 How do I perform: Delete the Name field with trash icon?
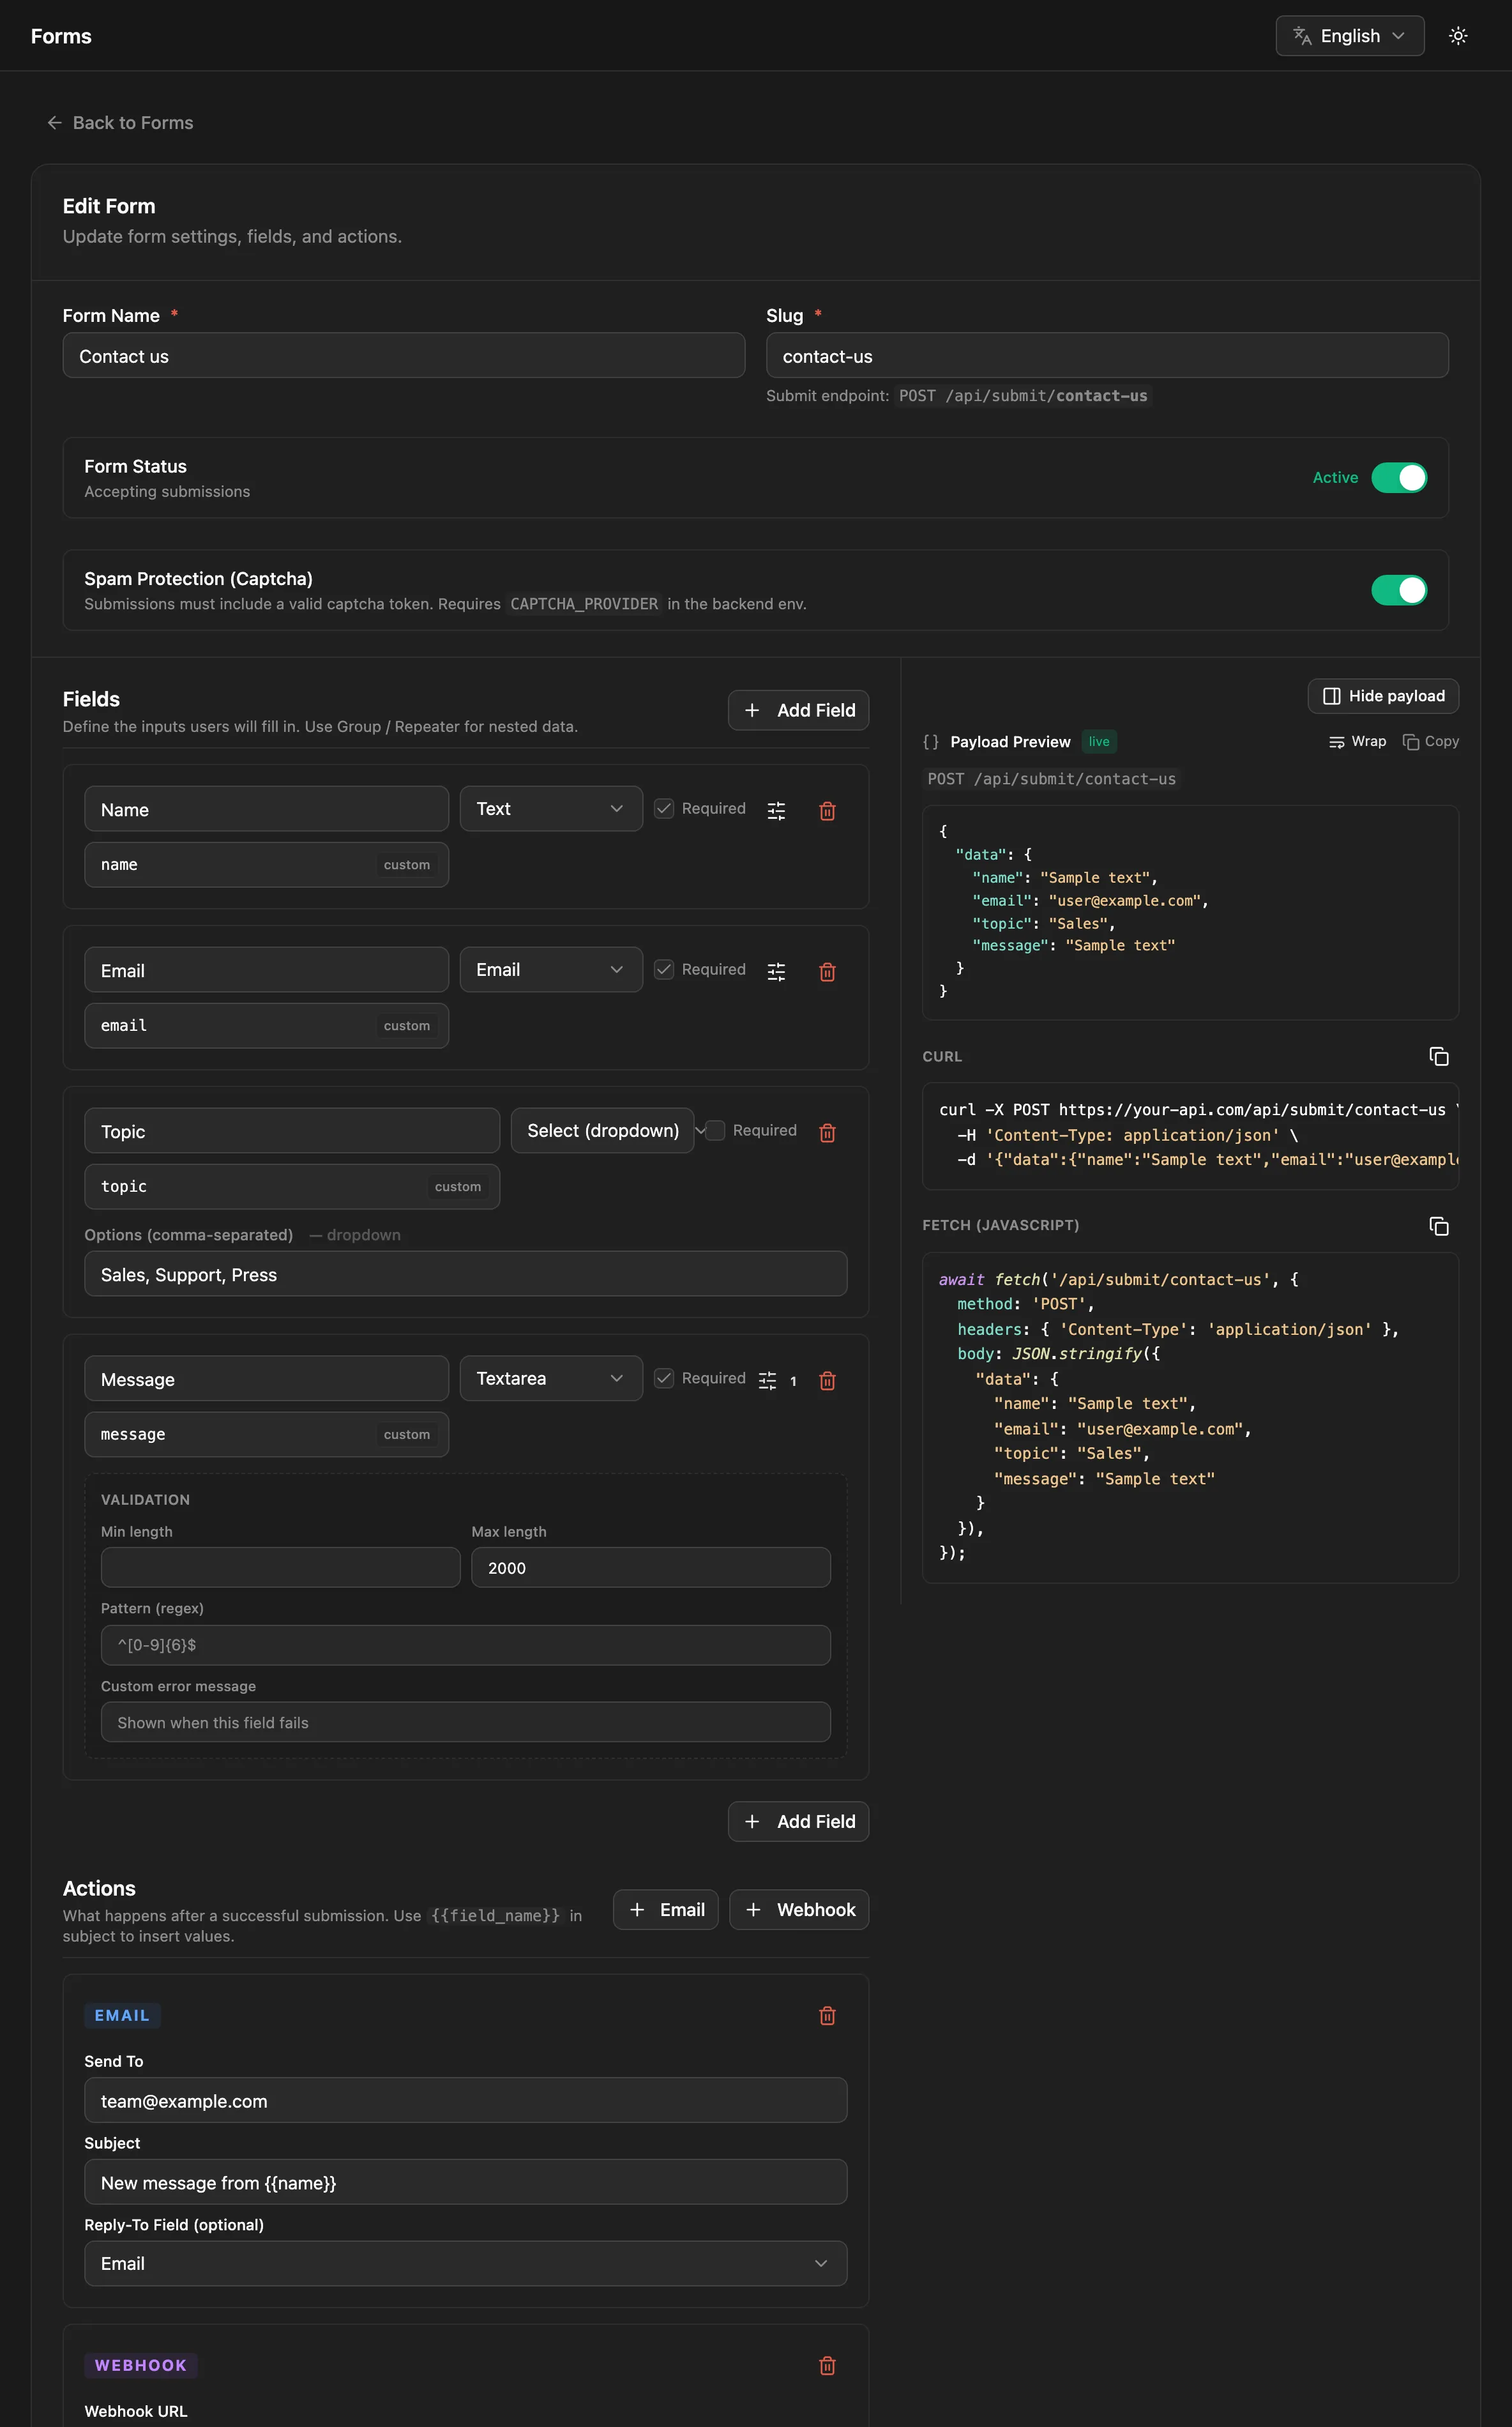tap(827, 810)
